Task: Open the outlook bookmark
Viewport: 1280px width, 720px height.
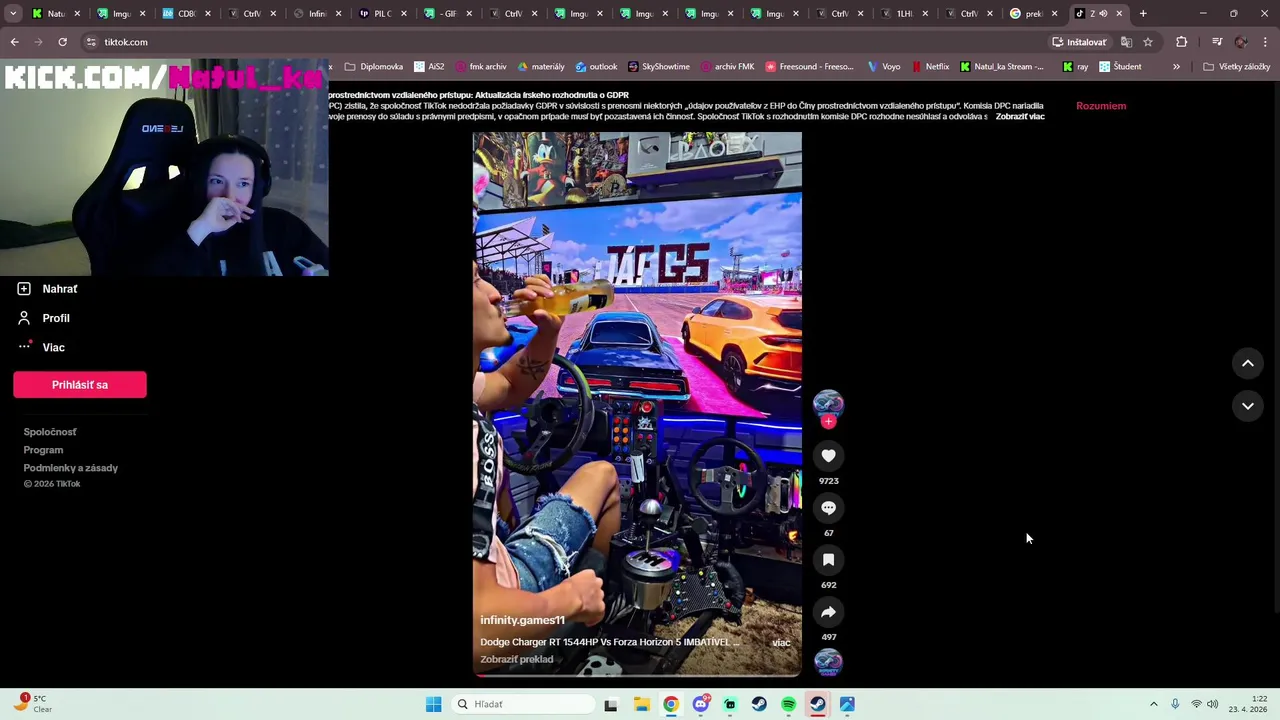Action: 596,67
